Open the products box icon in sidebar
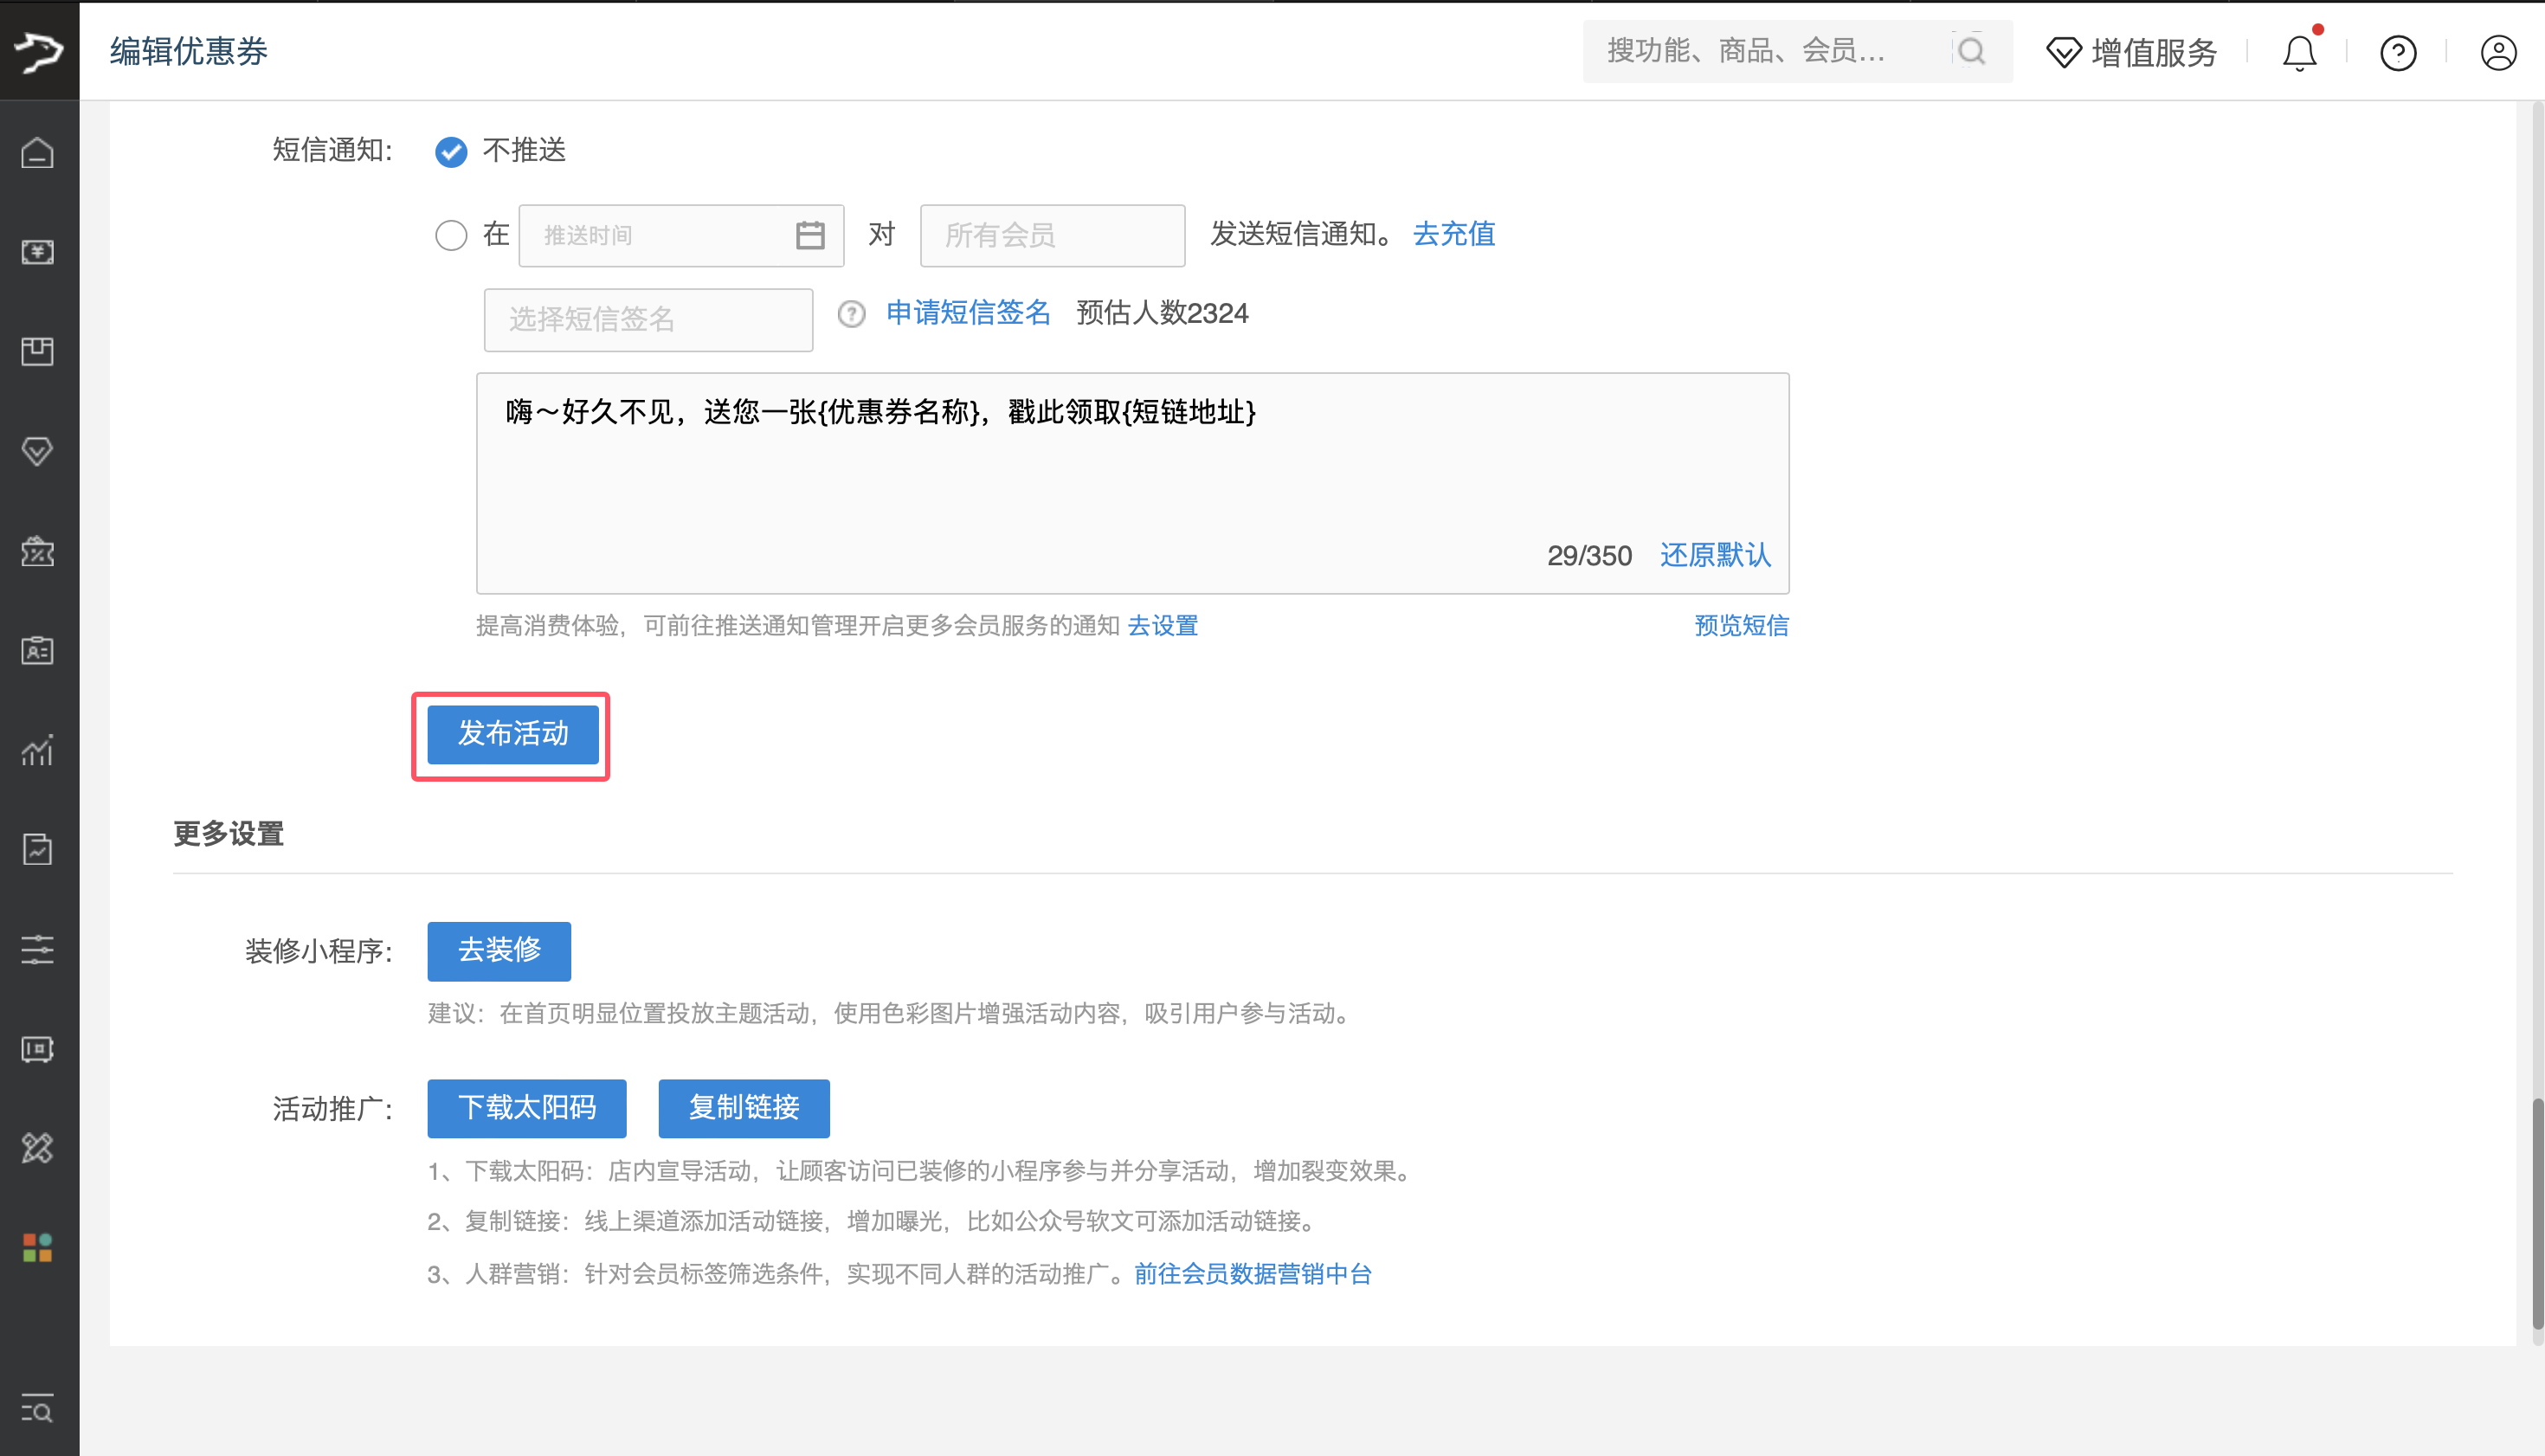This screenshot has width=2545, height=1456. pos(37,352)
